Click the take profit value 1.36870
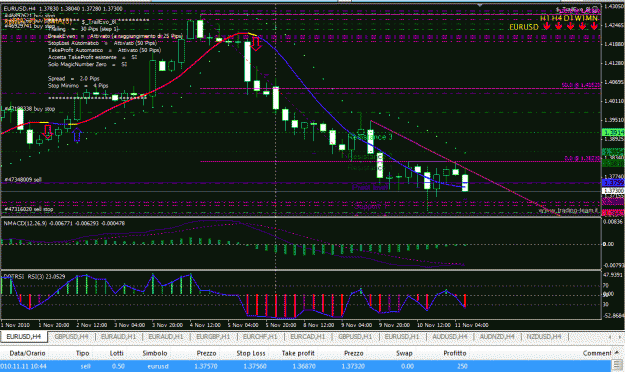The height and width of the screenshot is (372, 625). coord(305,366)
